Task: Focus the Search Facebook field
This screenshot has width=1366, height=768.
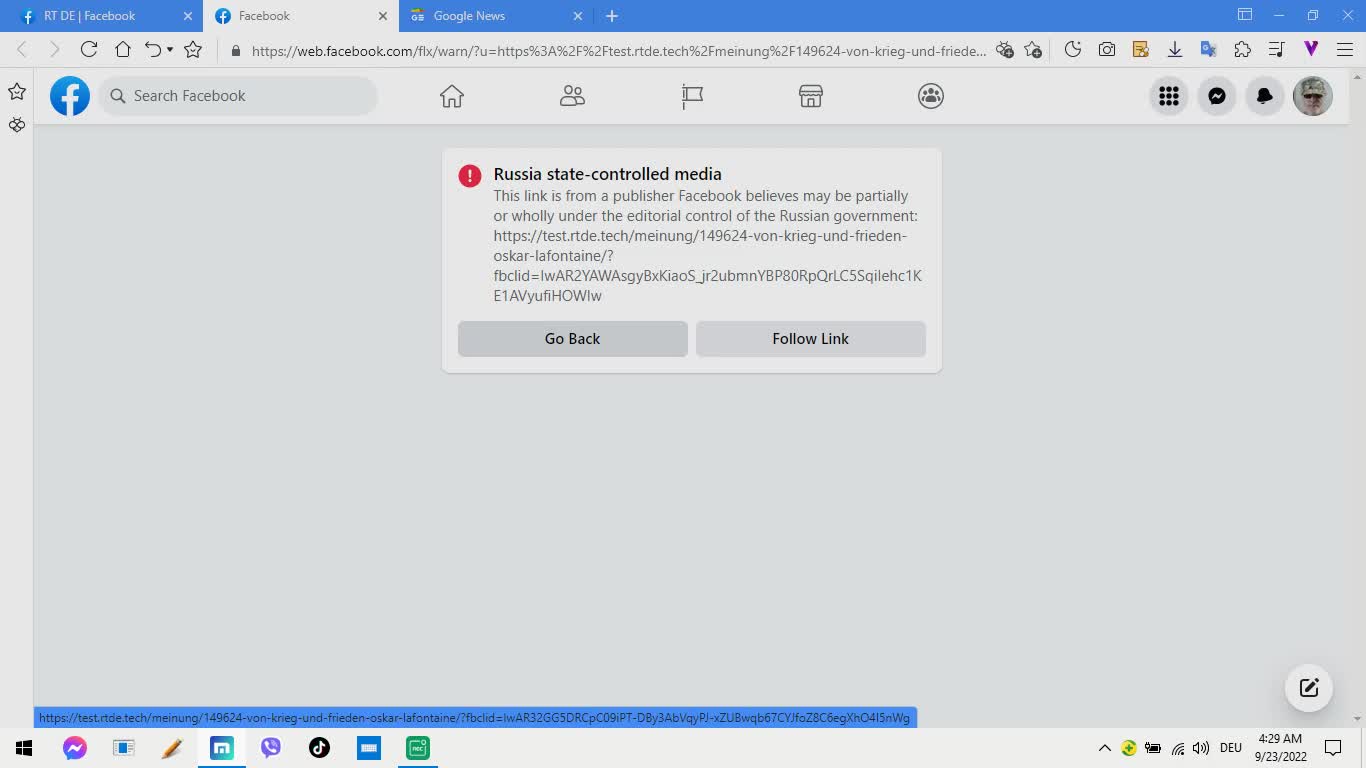Action: coord(238,96)
